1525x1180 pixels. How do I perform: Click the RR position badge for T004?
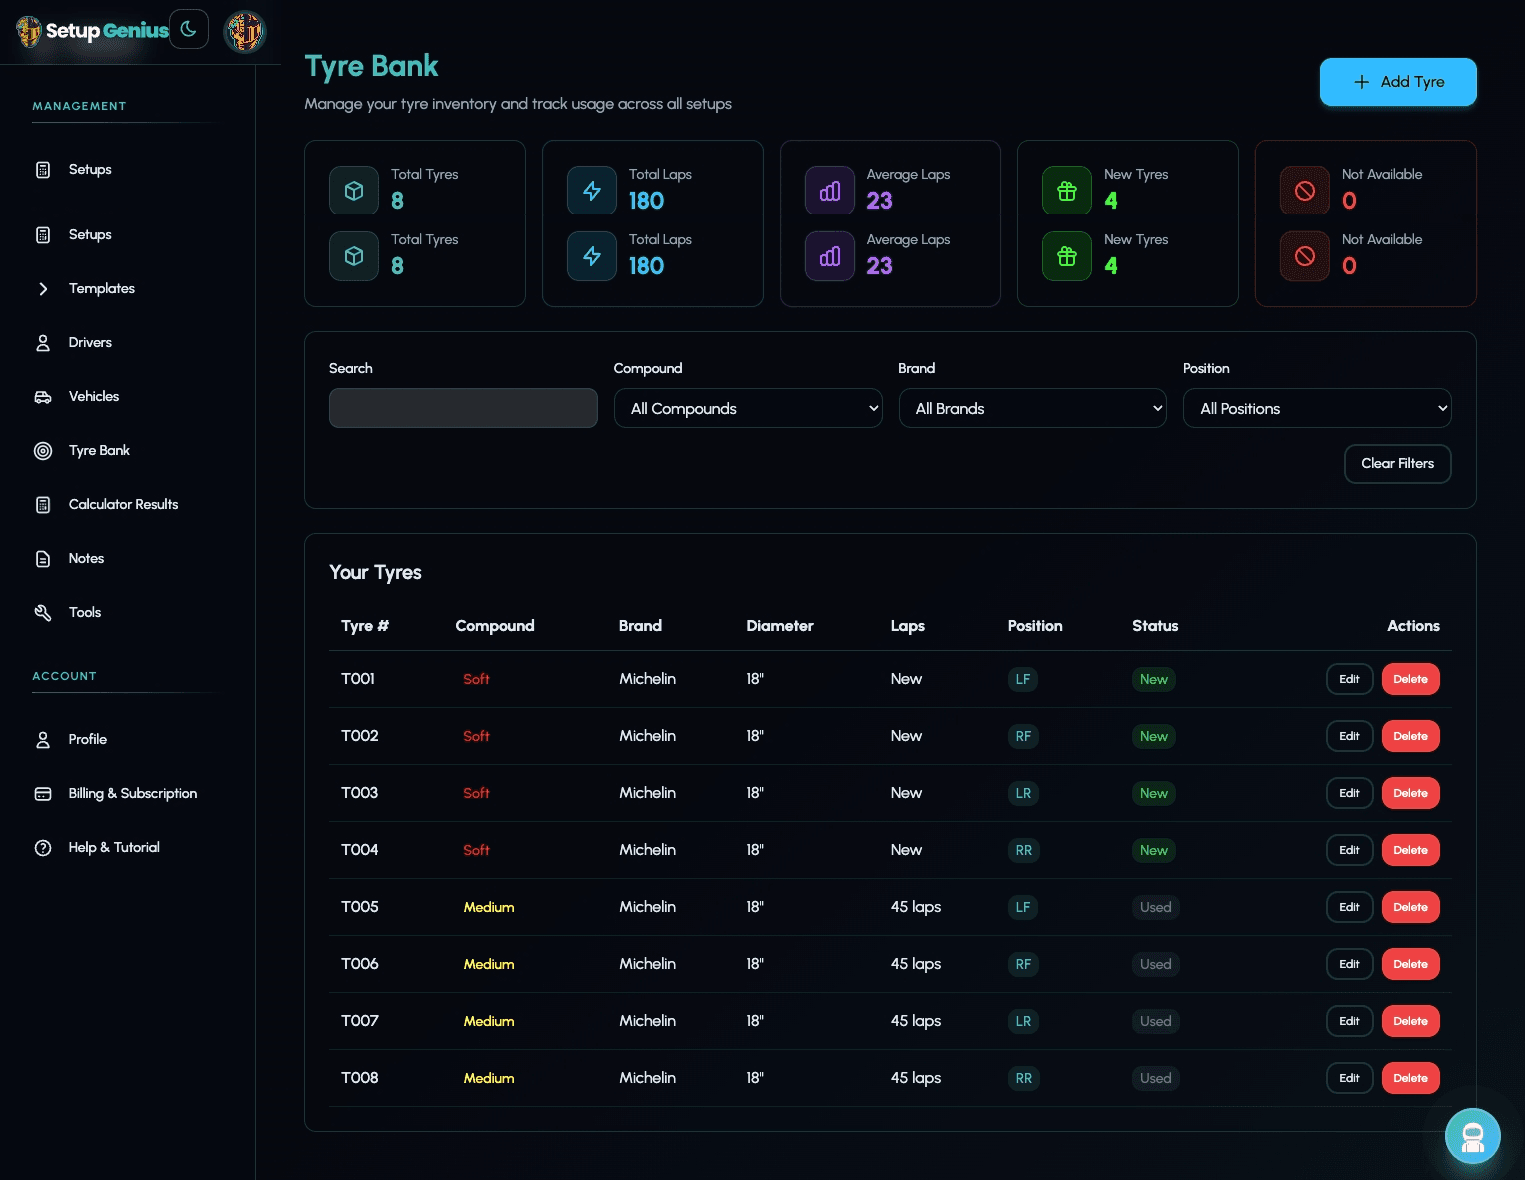click(1024, 850)
